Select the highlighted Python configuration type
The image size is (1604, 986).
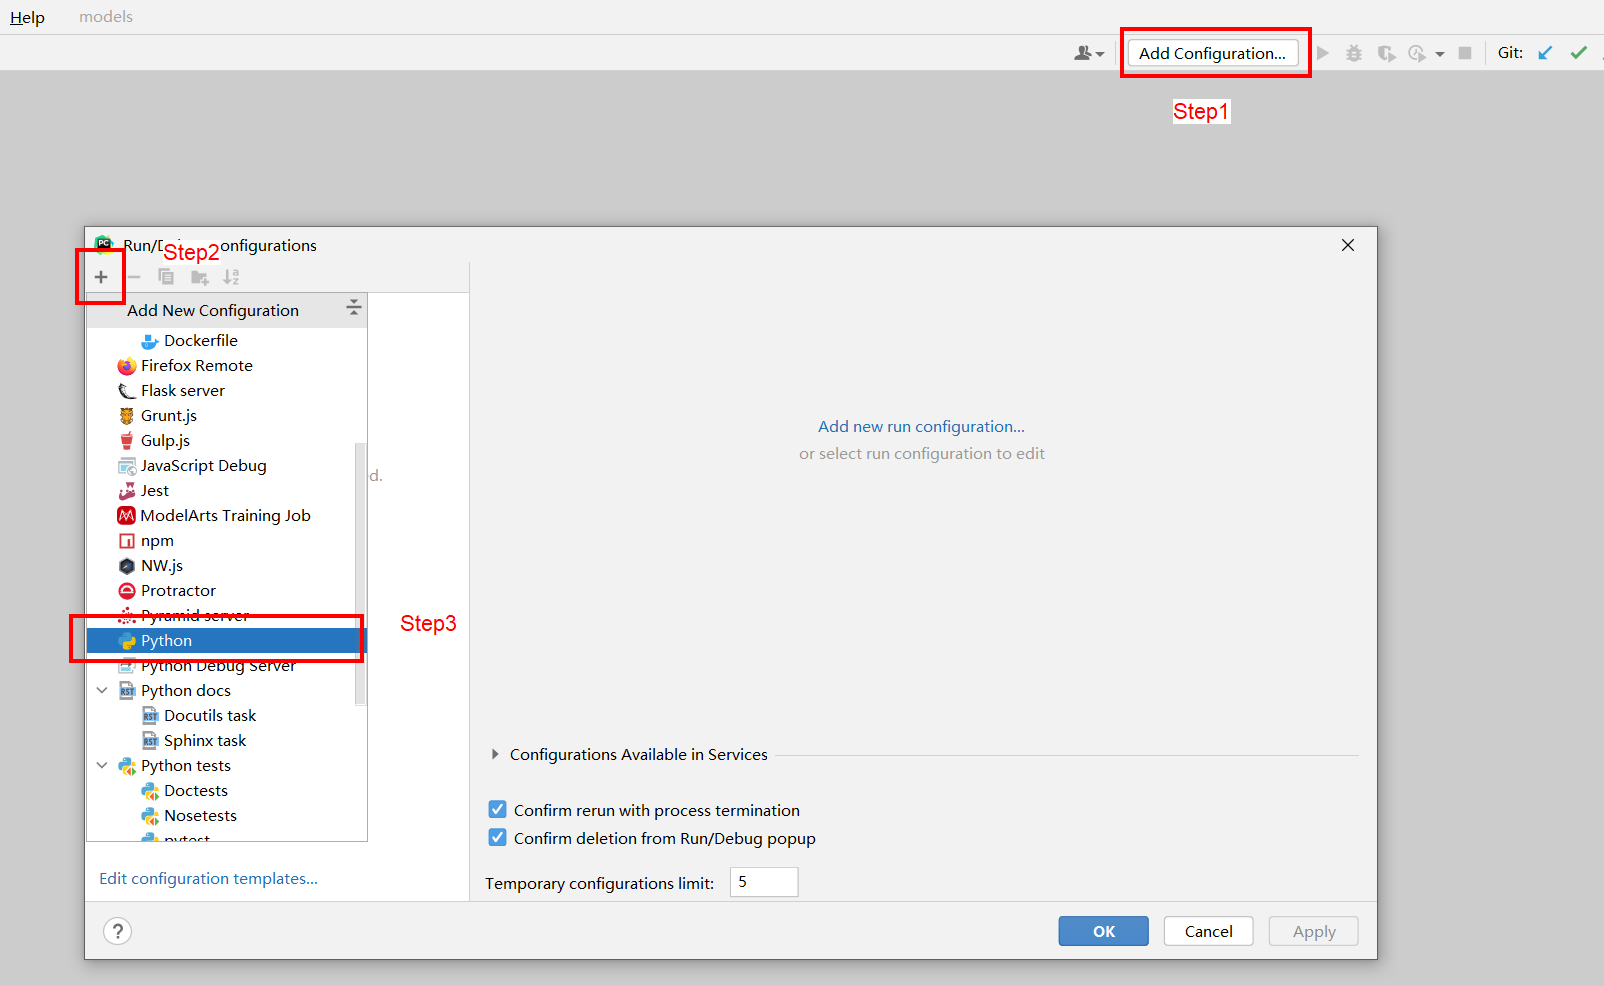227,641
